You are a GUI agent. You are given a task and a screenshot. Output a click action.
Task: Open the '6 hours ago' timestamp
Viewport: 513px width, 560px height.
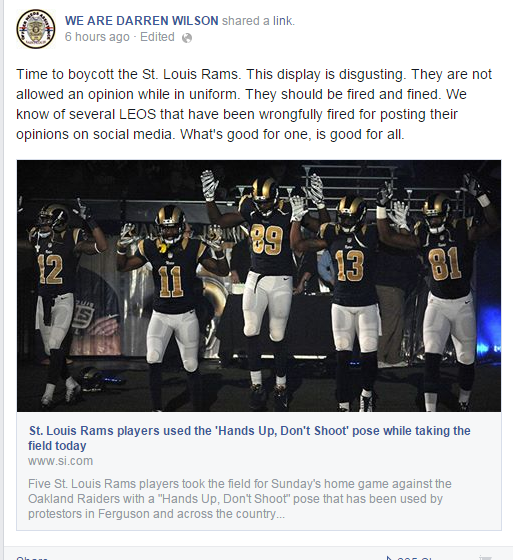pyautogui.click(x=97, y=37)
